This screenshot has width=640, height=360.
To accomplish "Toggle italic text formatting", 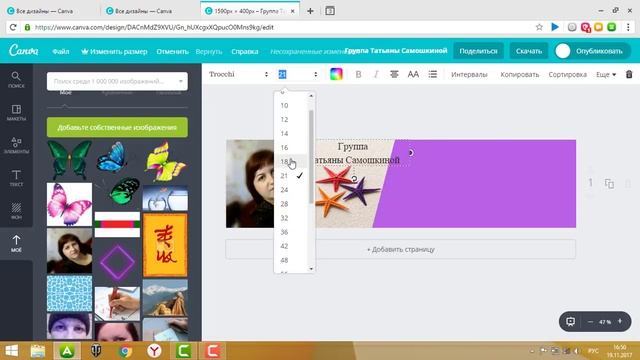I will click(376, 74).
